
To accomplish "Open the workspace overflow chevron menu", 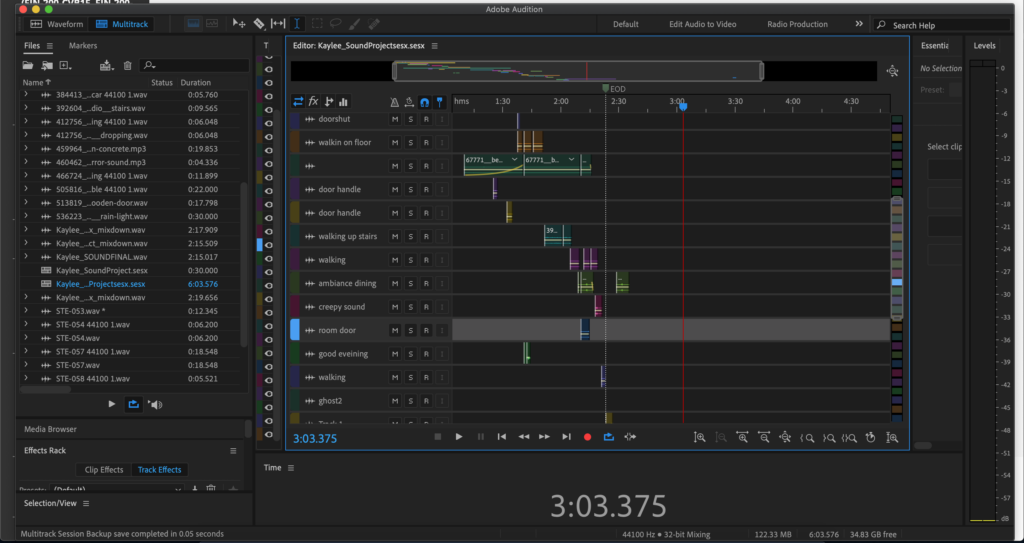I will coord(858,24).
